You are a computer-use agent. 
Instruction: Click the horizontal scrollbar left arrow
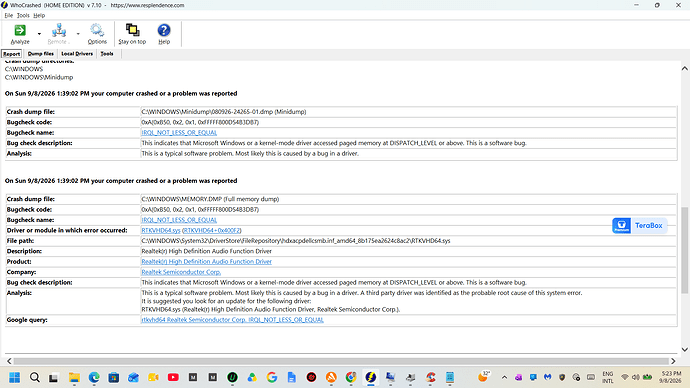pyautogui.click(x=9, y=361)
